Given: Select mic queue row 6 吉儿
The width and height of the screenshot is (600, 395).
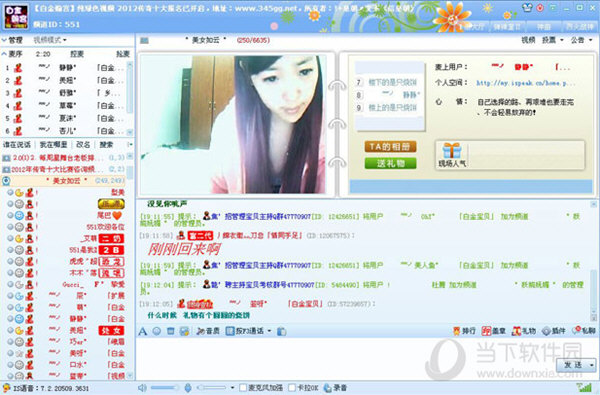Looking at the screenshot, I should (64, 131).
